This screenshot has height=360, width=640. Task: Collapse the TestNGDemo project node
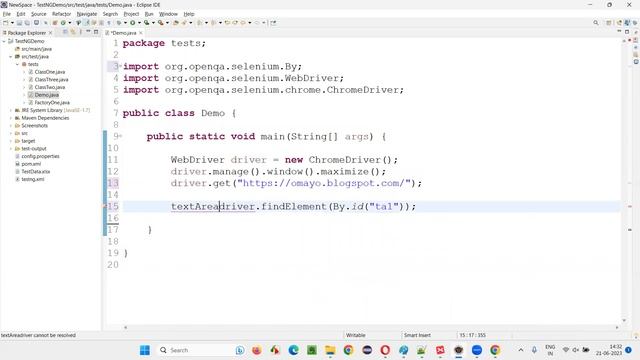(x=4, y=41)
